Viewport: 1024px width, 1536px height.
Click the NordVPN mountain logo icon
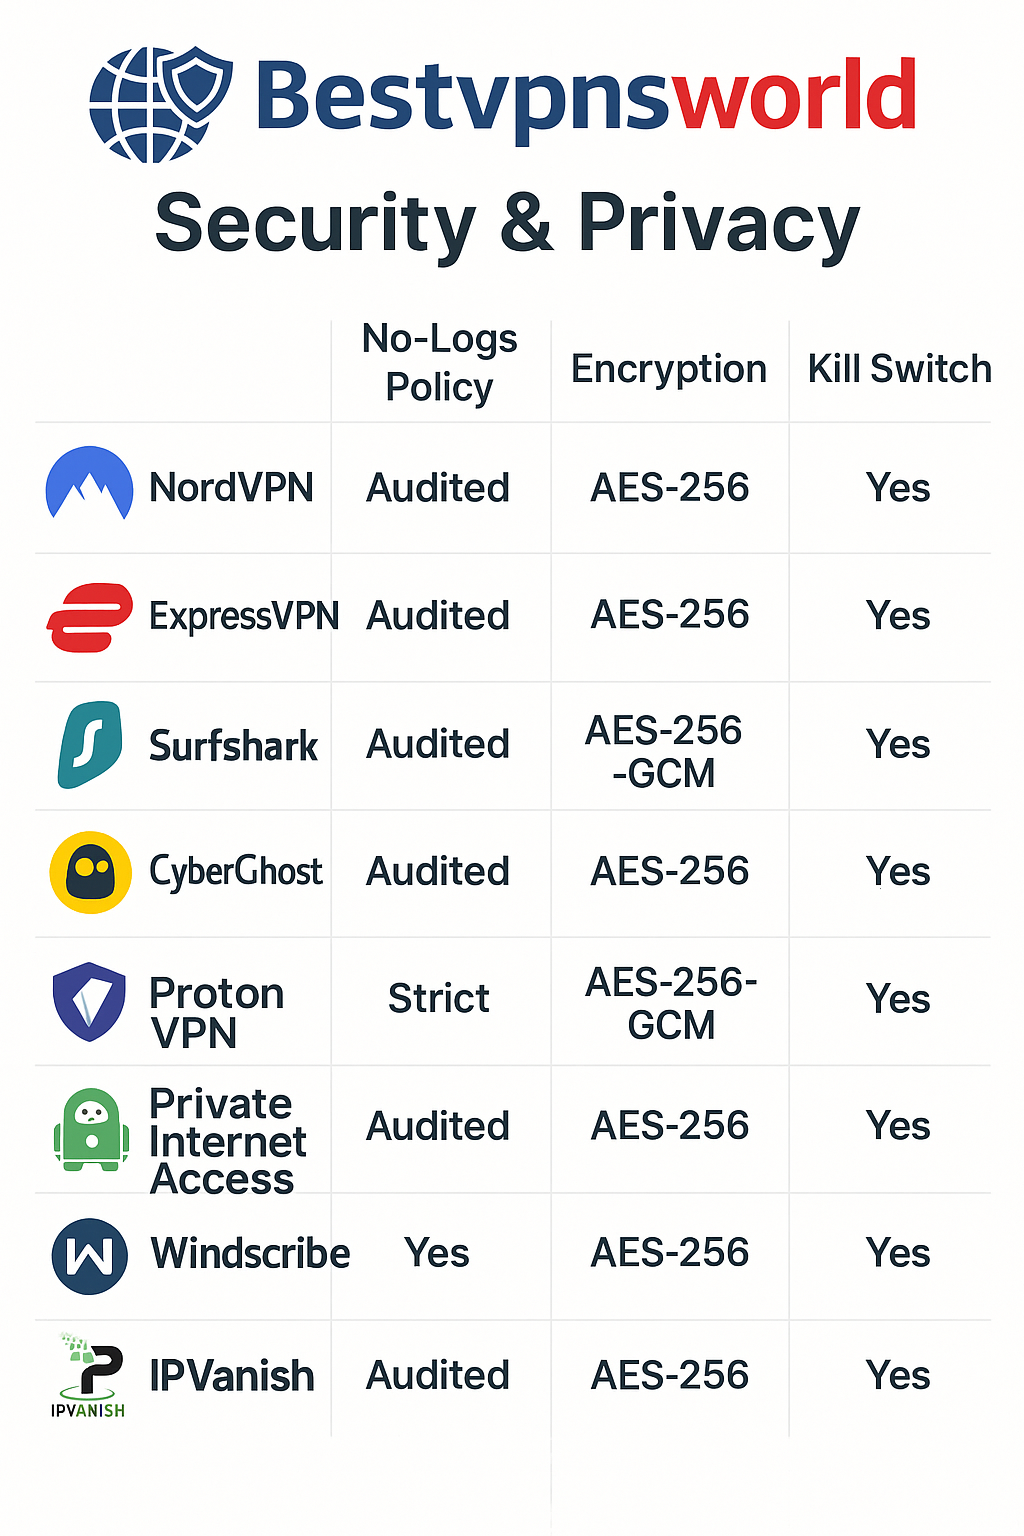point(90,484)
